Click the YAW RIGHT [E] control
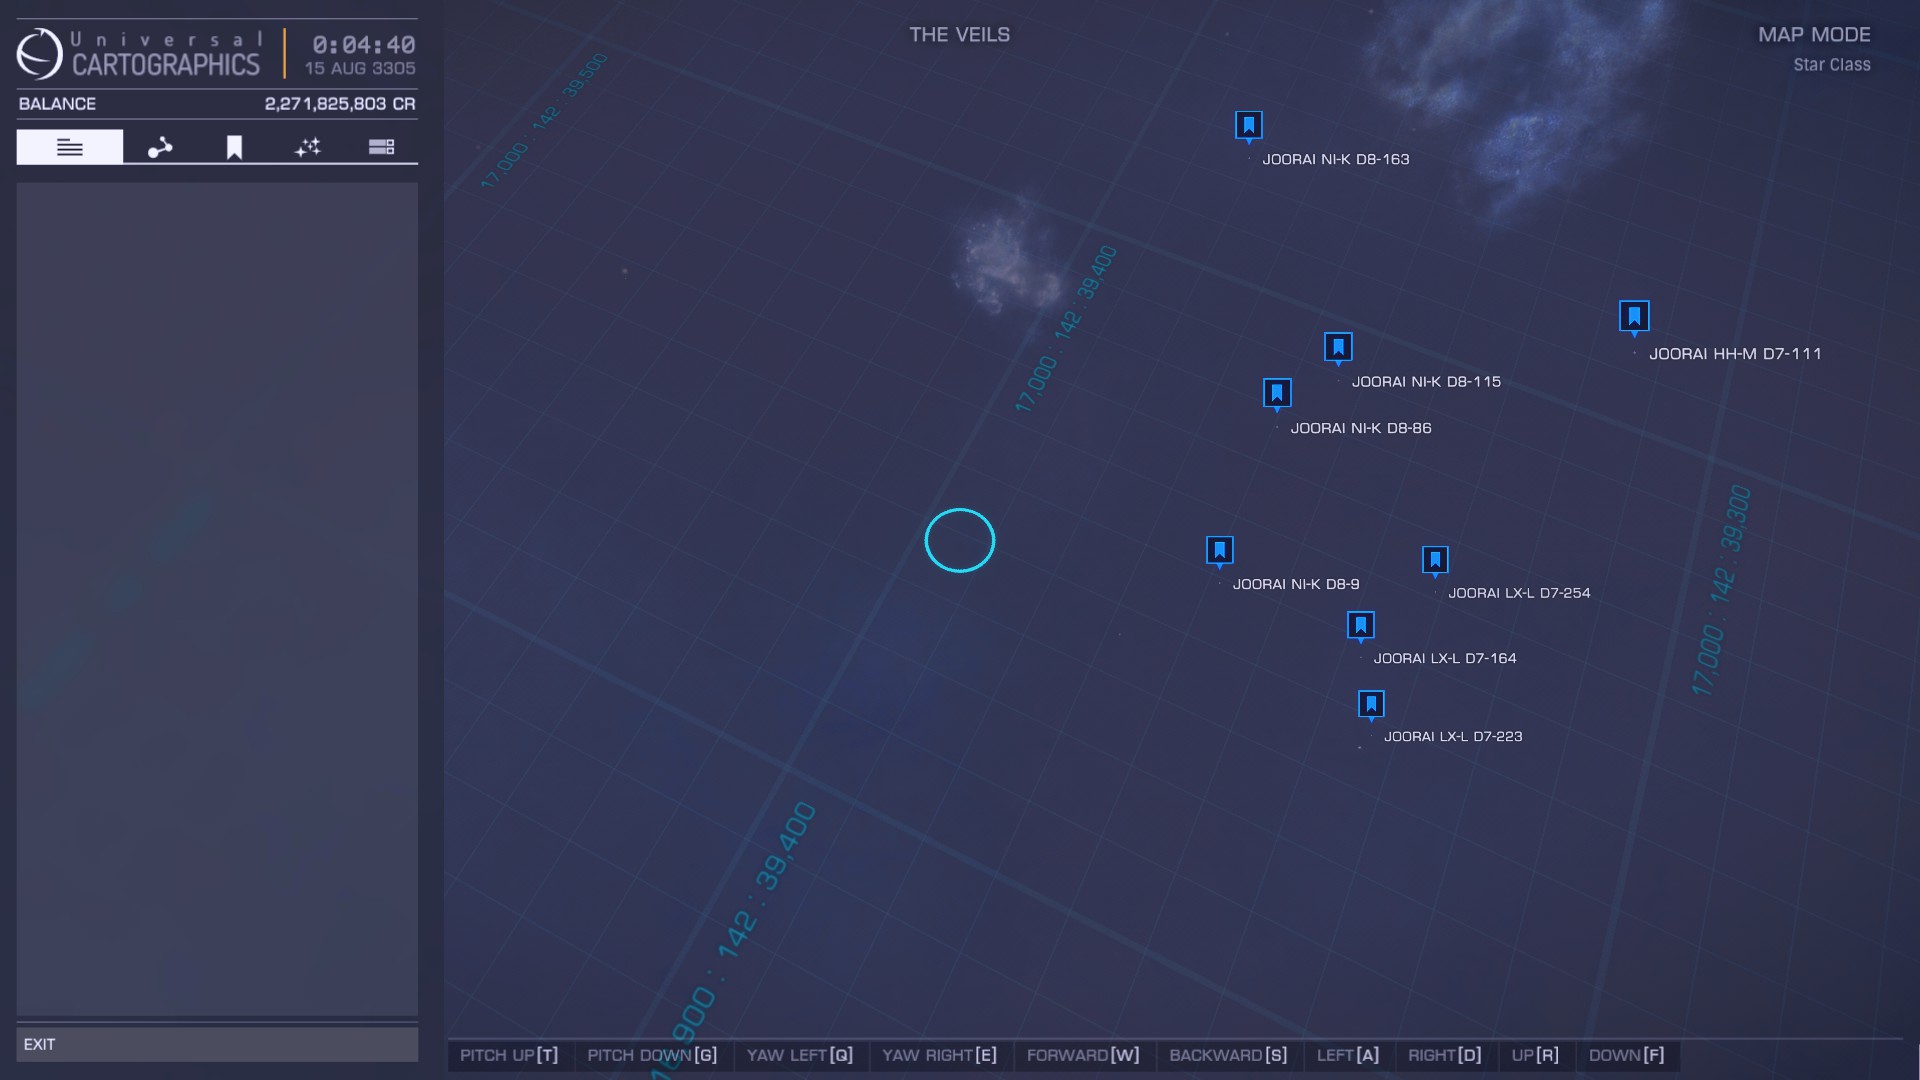This screenshot has width=1920, height=1080. click(x=940, y=1056)
